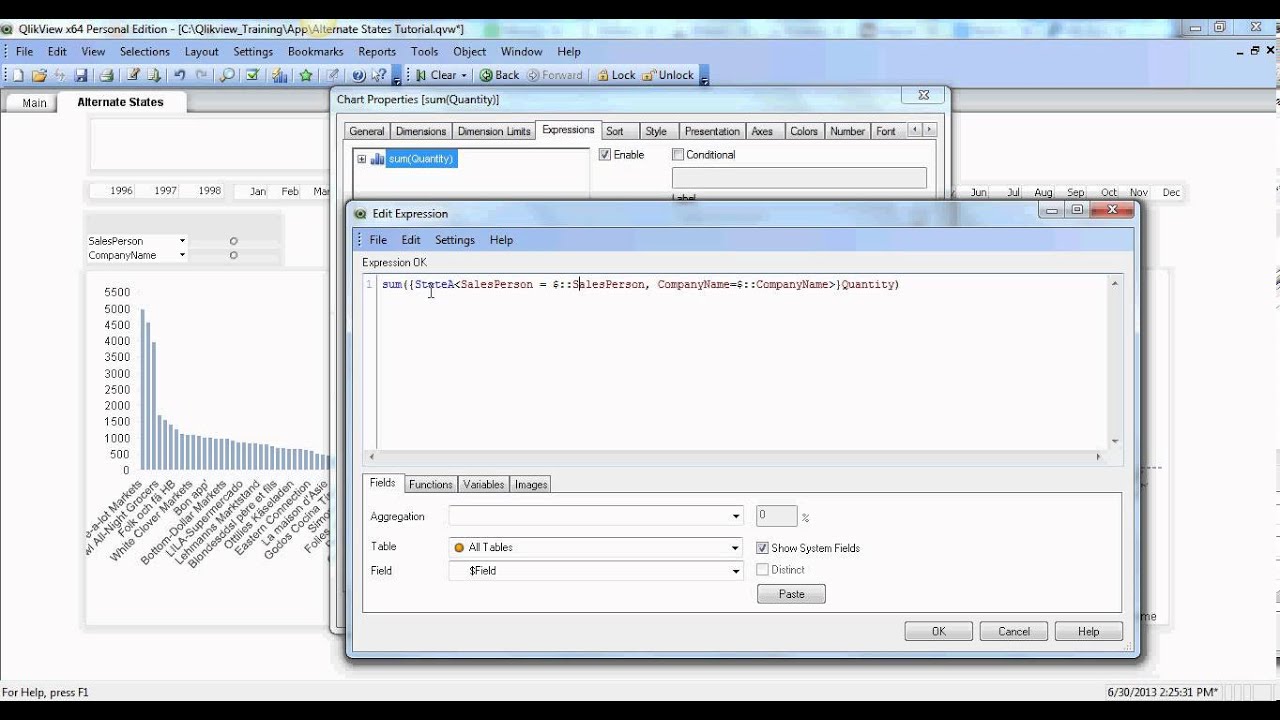Undo the last layout change

pos(180,75)
